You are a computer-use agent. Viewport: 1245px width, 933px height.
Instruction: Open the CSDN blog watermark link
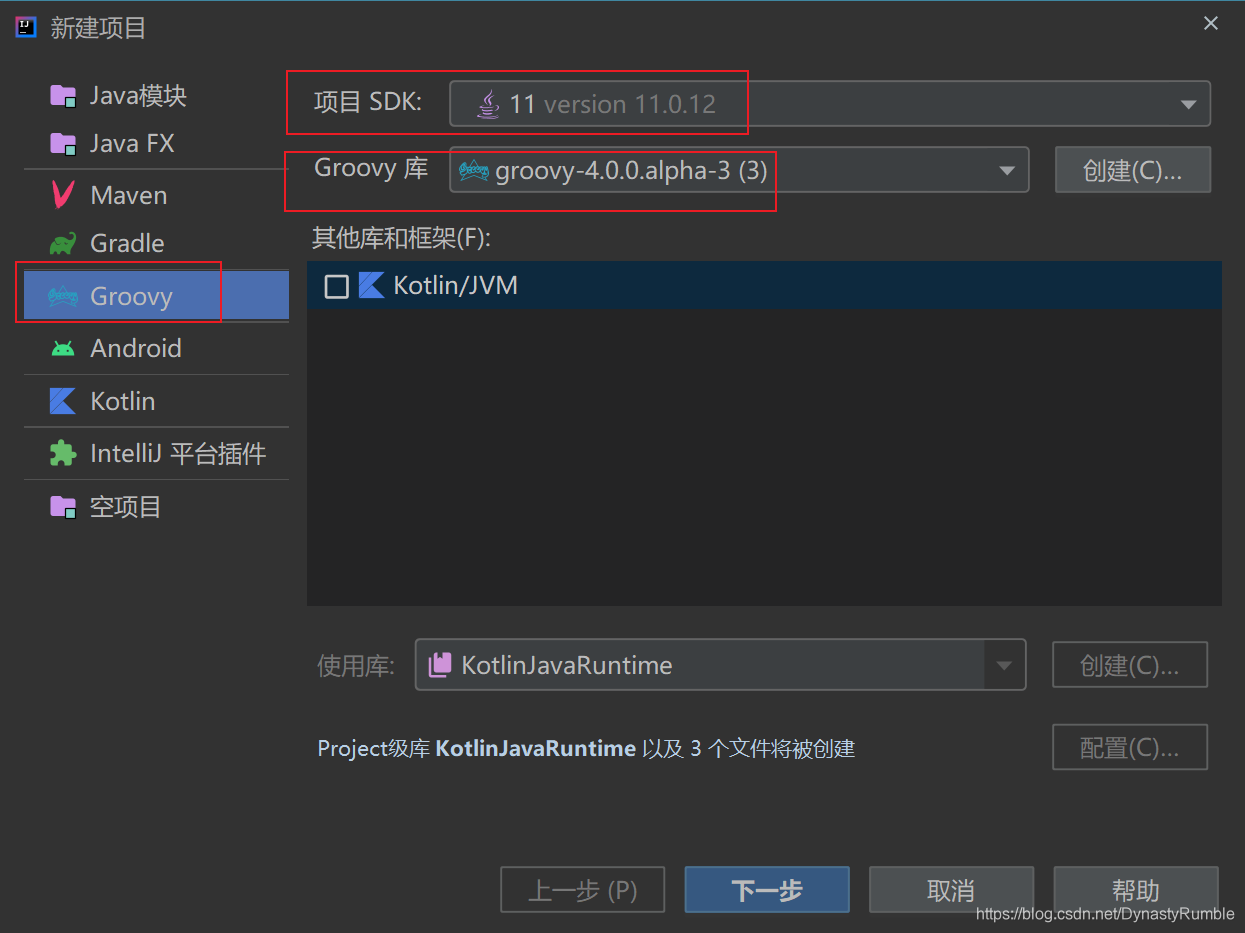[1104, 913]
